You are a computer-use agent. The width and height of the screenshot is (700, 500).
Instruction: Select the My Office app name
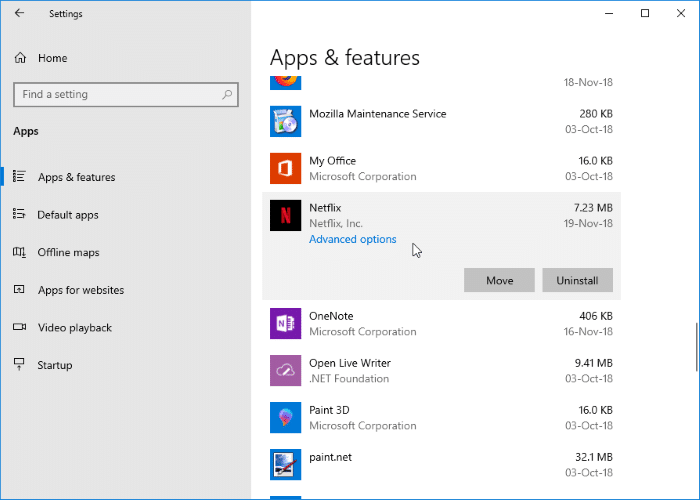(x=333, y=161)
